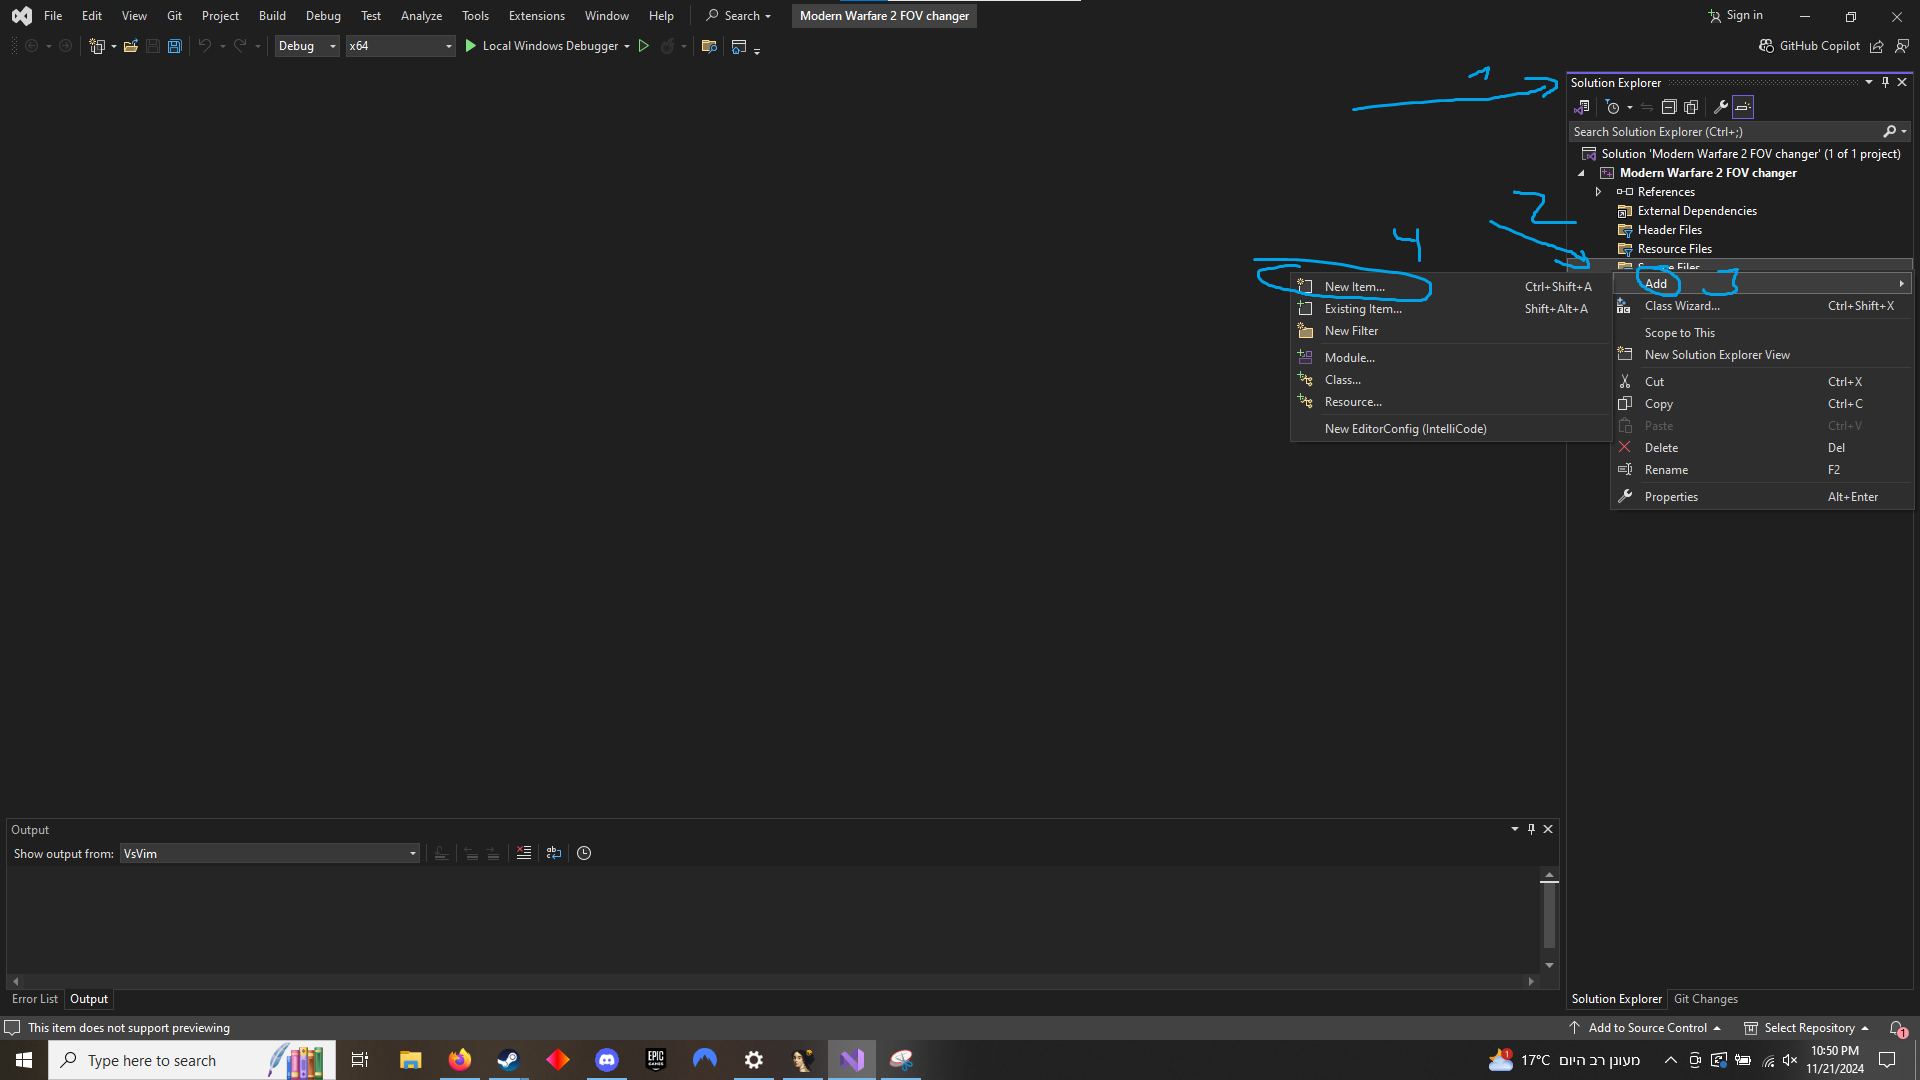Toggle Preview Selected Items in Solution Explorer
1920x1080 pixels.
1743,107
